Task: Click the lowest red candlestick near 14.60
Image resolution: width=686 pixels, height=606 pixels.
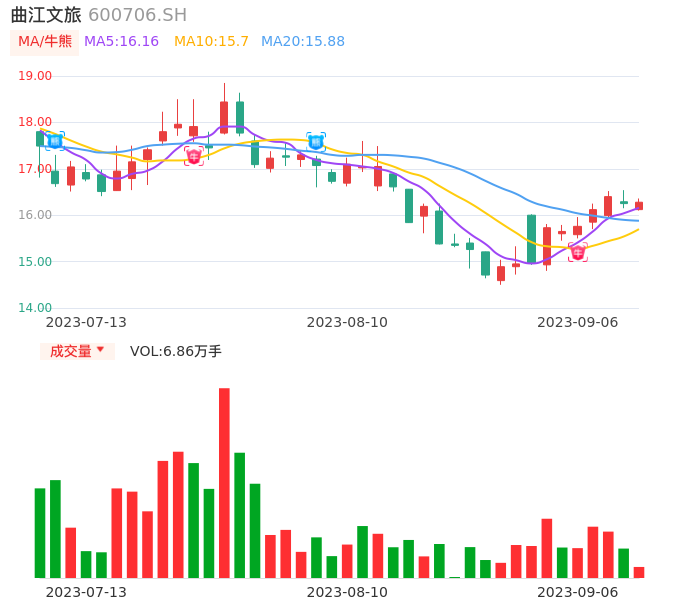Action: point(501,273)
